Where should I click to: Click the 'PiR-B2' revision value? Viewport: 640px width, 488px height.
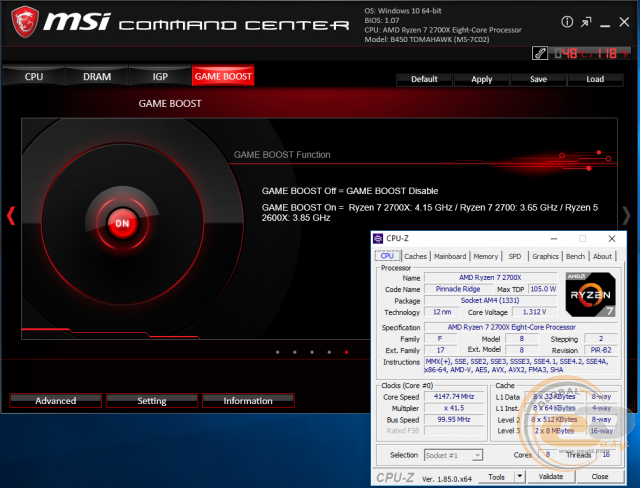[x=601, y=350]
